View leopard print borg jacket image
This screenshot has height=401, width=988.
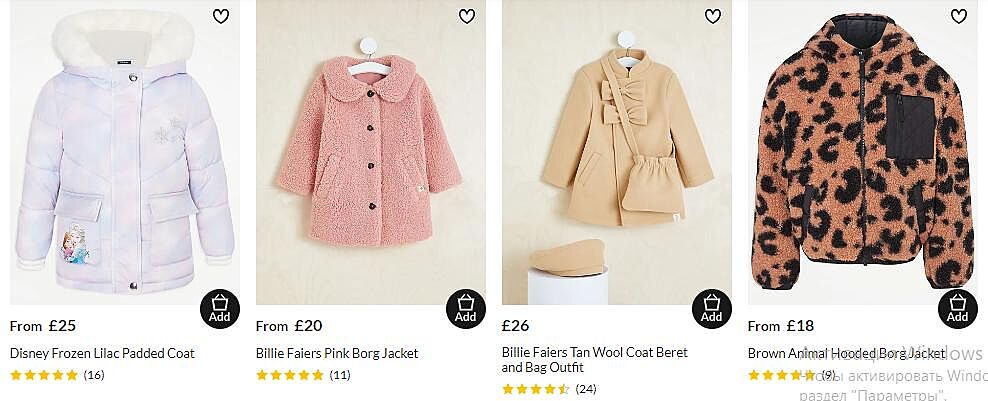862,160
